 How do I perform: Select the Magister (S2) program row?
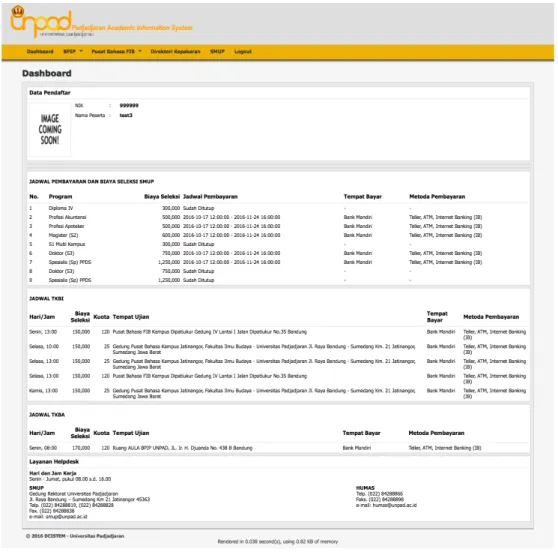point(278,235)
